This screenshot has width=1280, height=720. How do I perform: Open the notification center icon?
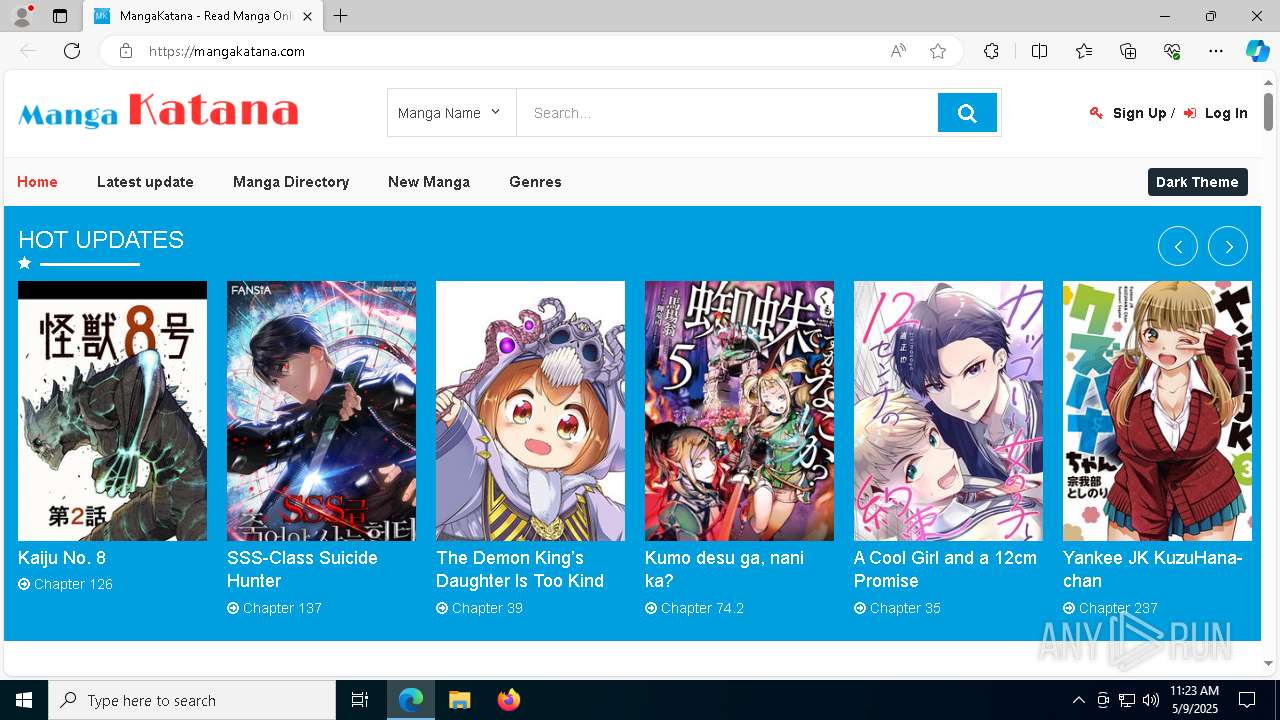(1247, 700)
